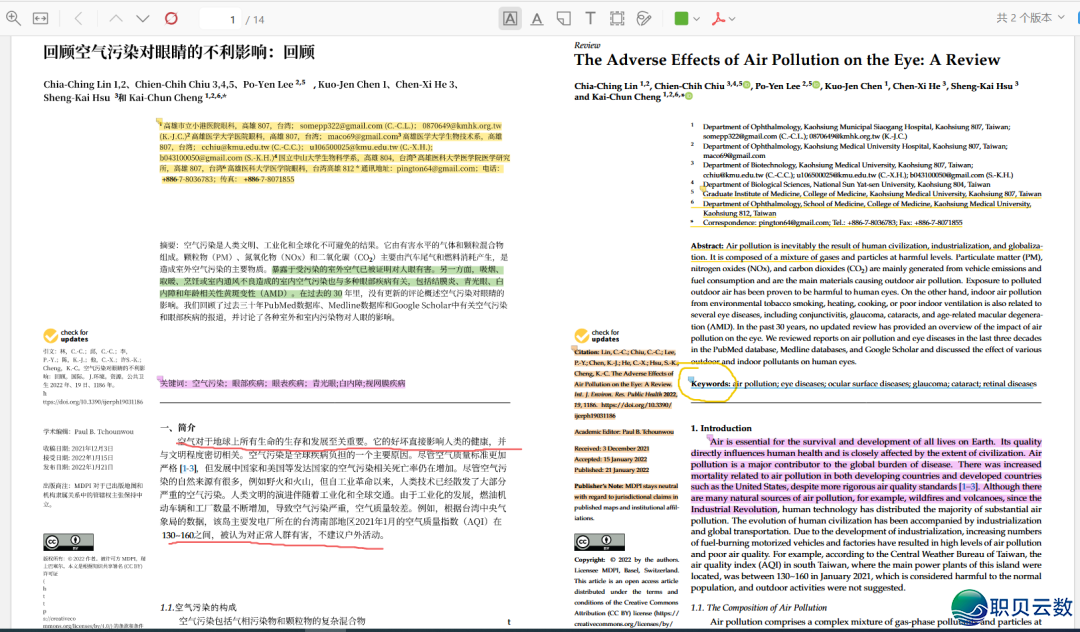Viewport: 1080px width, 632px height.
Task: Select the freehand drawing pen tool
Action: tap(643, 17)
